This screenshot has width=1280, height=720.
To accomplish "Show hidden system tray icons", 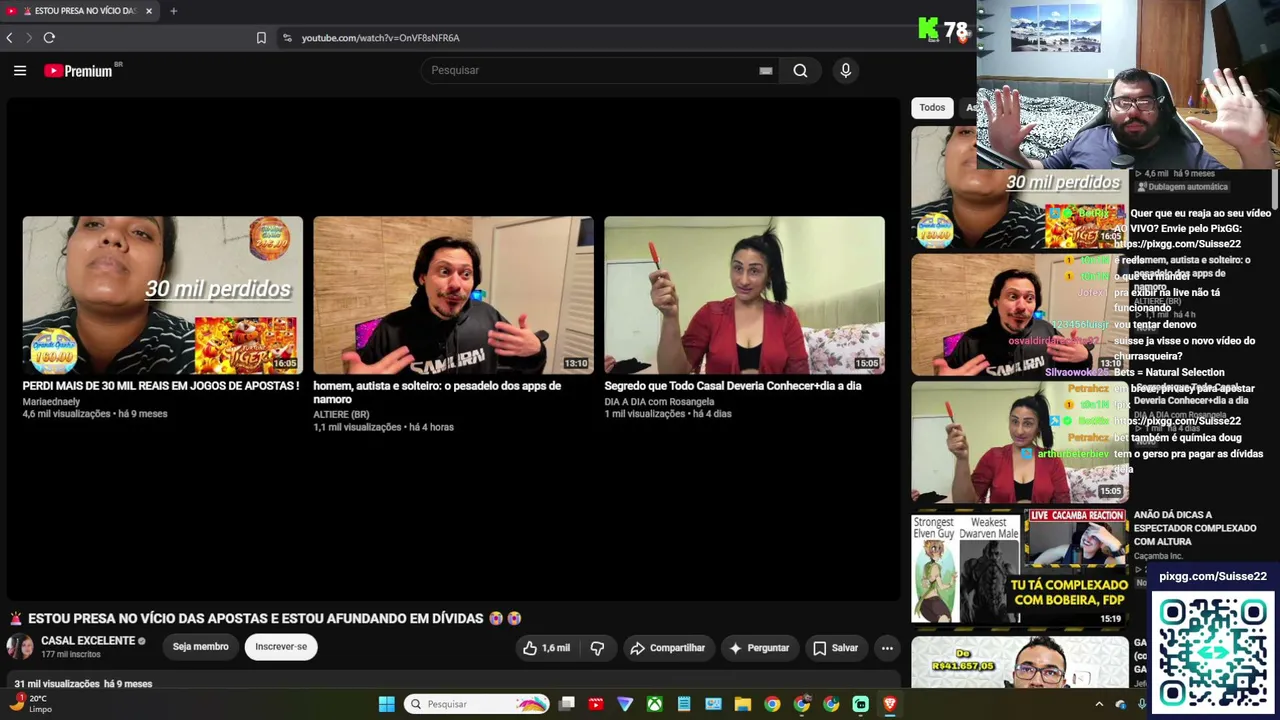I will (x=1099, y=704).
